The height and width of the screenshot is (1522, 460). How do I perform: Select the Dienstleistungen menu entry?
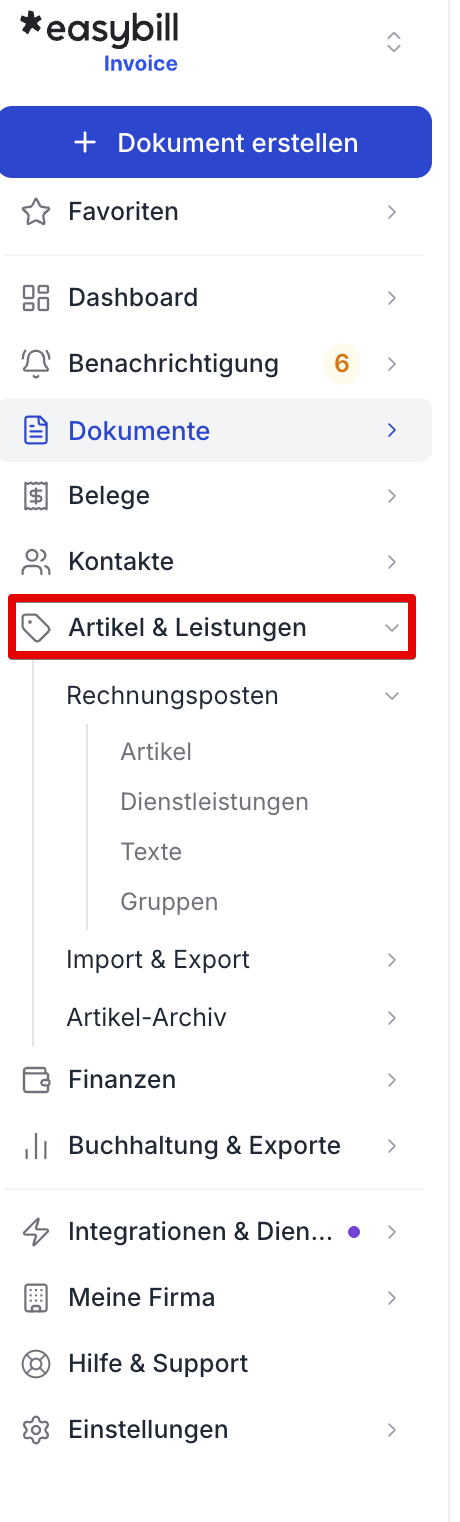pos(214,802)
